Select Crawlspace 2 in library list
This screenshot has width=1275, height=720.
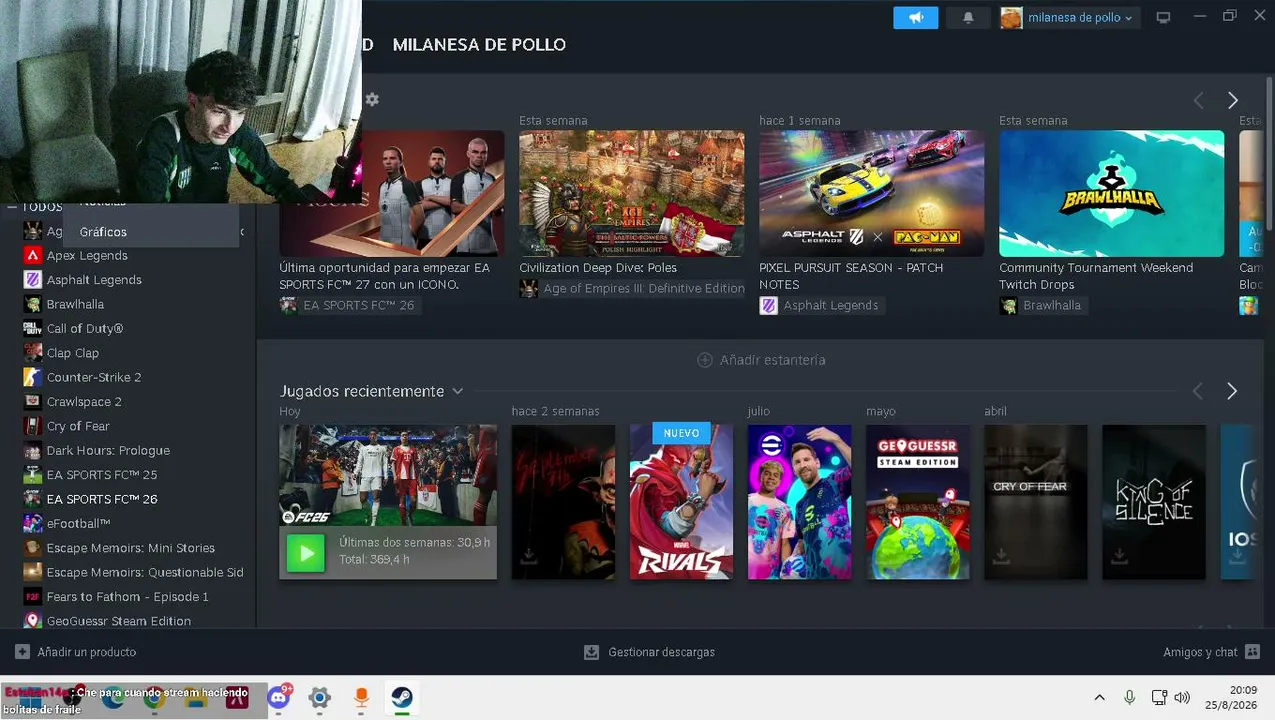84,402
